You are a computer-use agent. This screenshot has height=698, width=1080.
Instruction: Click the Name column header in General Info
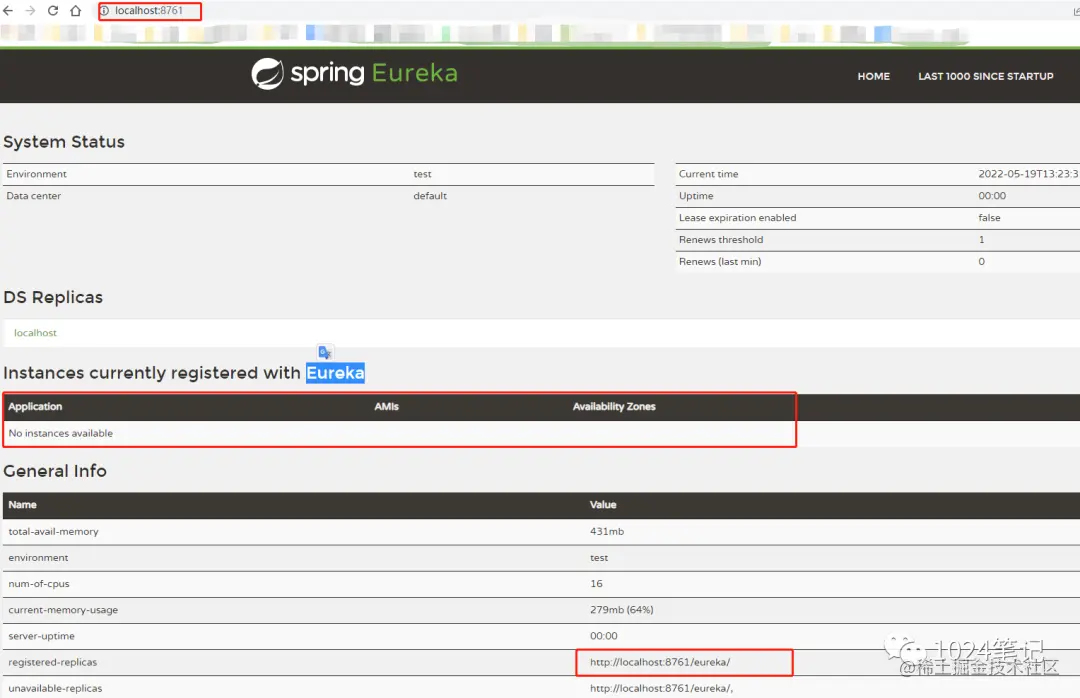tap(22, 505)
